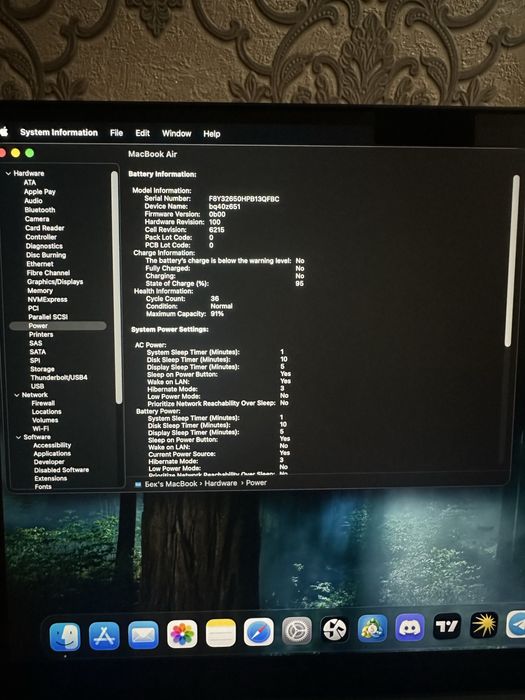The image size is (525, 700).
Task: Select PCI in the sidebar
Action: click(x=33, y=308)
